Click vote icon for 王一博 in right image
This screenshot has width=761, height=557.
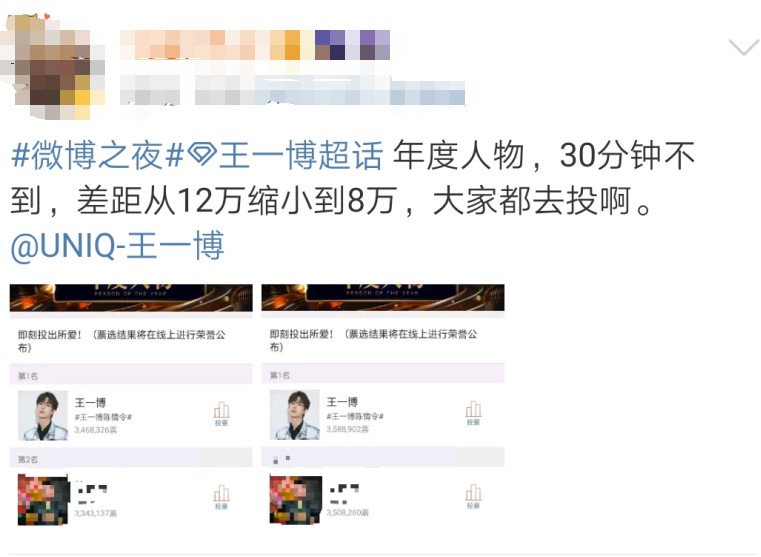(x=473, y=413)
